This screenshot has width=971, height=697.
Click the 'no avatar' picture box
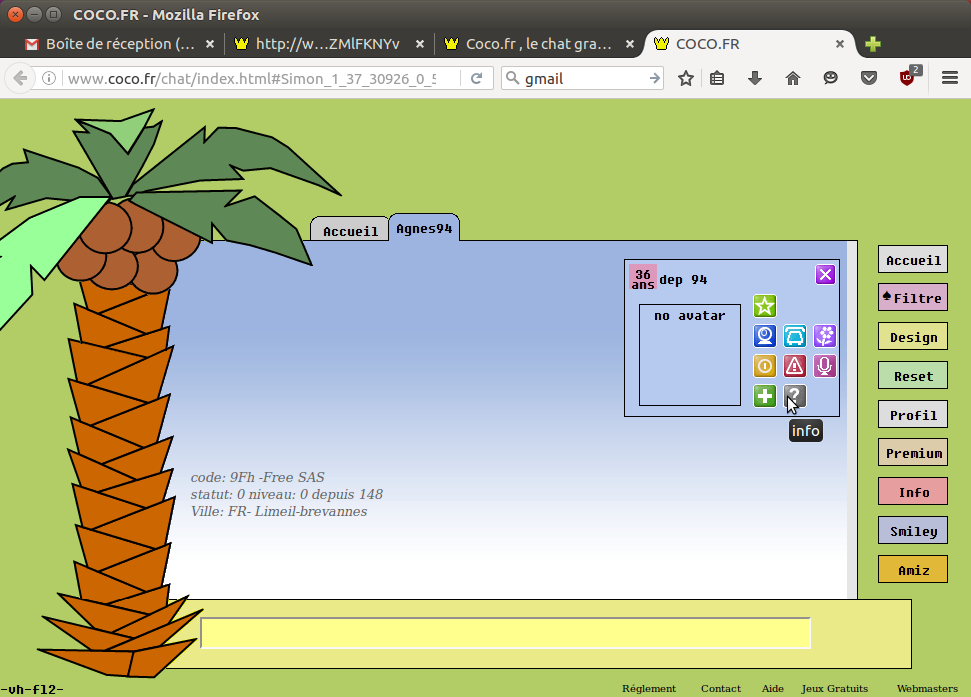tap(690, 355)
